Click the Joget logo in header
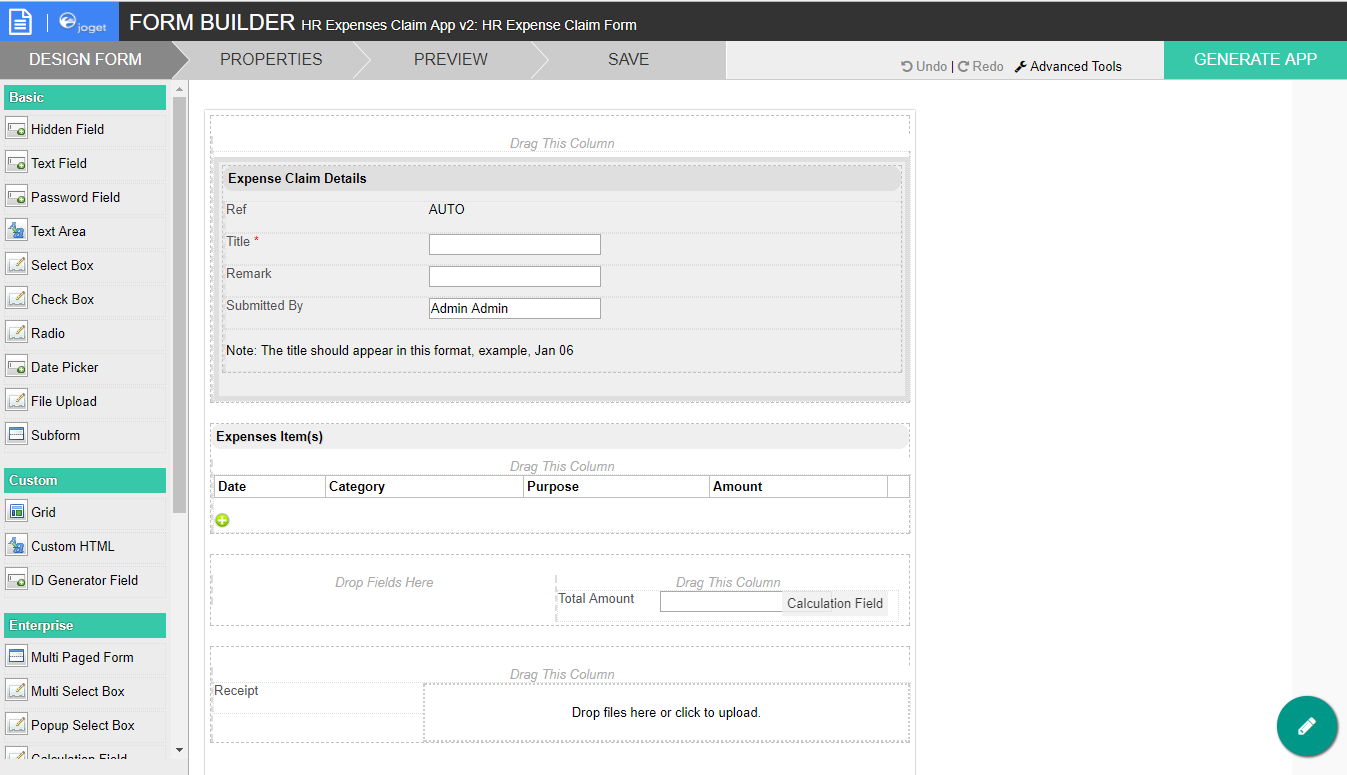Viewport: 1347px width, 775px height. pyautogui.click(x=83, y=22)
